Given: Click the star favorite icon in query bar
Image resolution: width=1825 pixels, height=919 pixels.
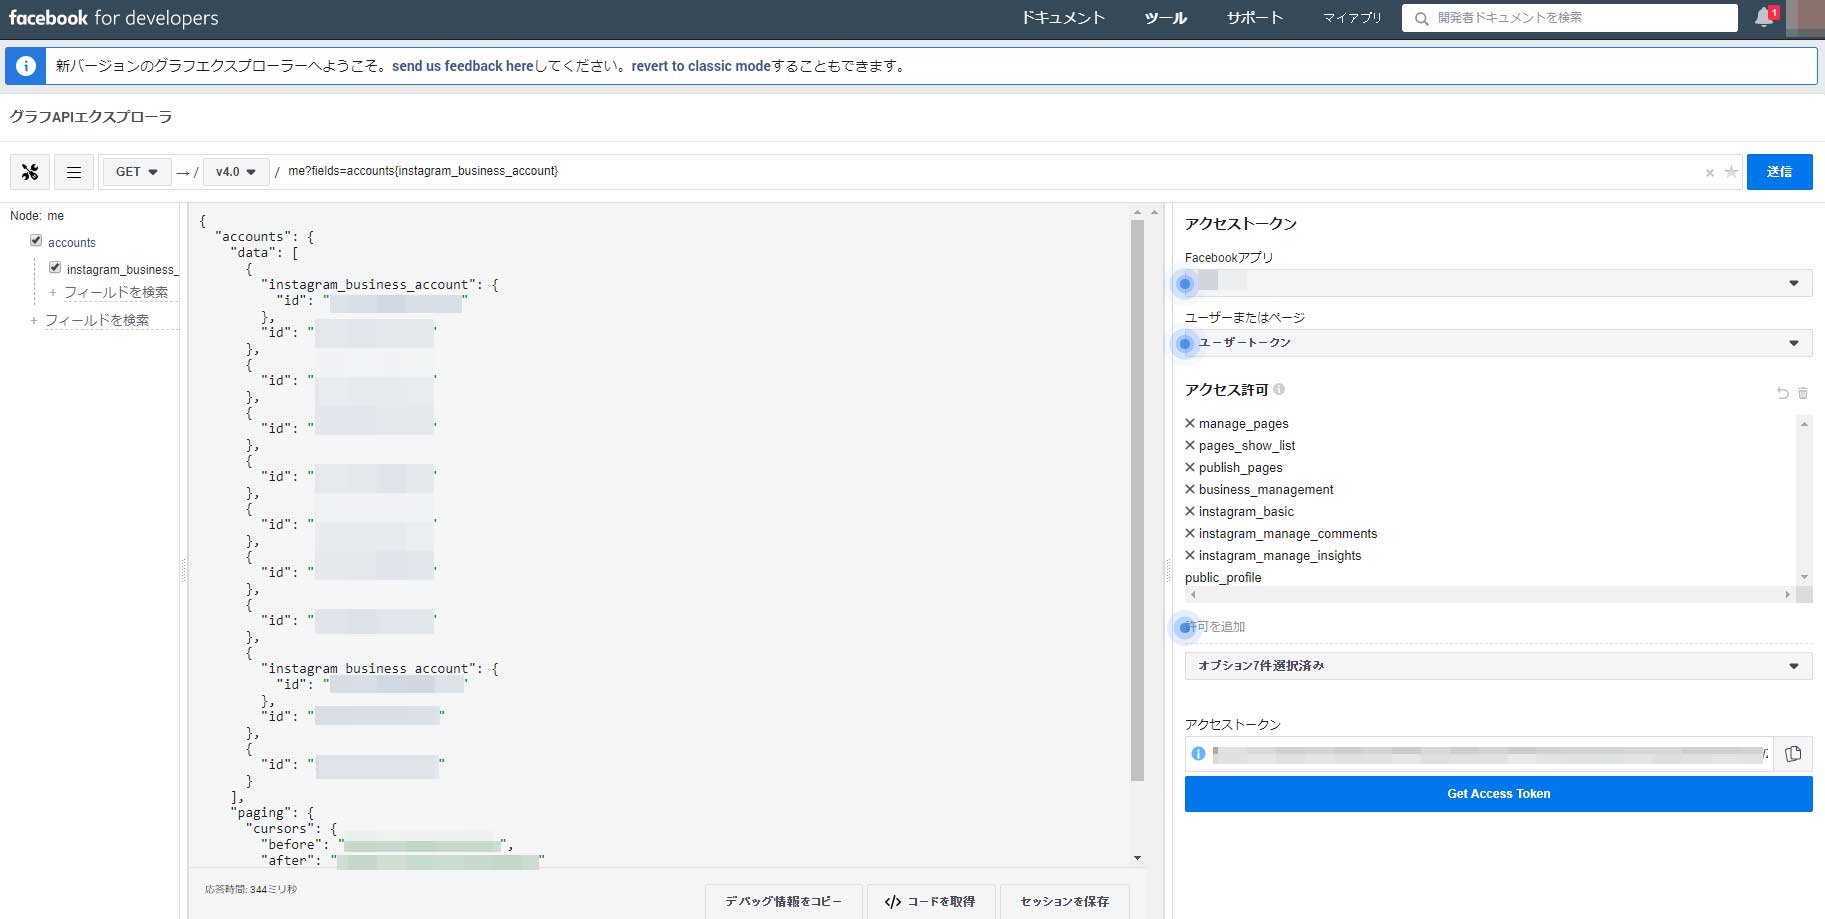Looking at the screenshot, I should click(x=1731, y=172).
